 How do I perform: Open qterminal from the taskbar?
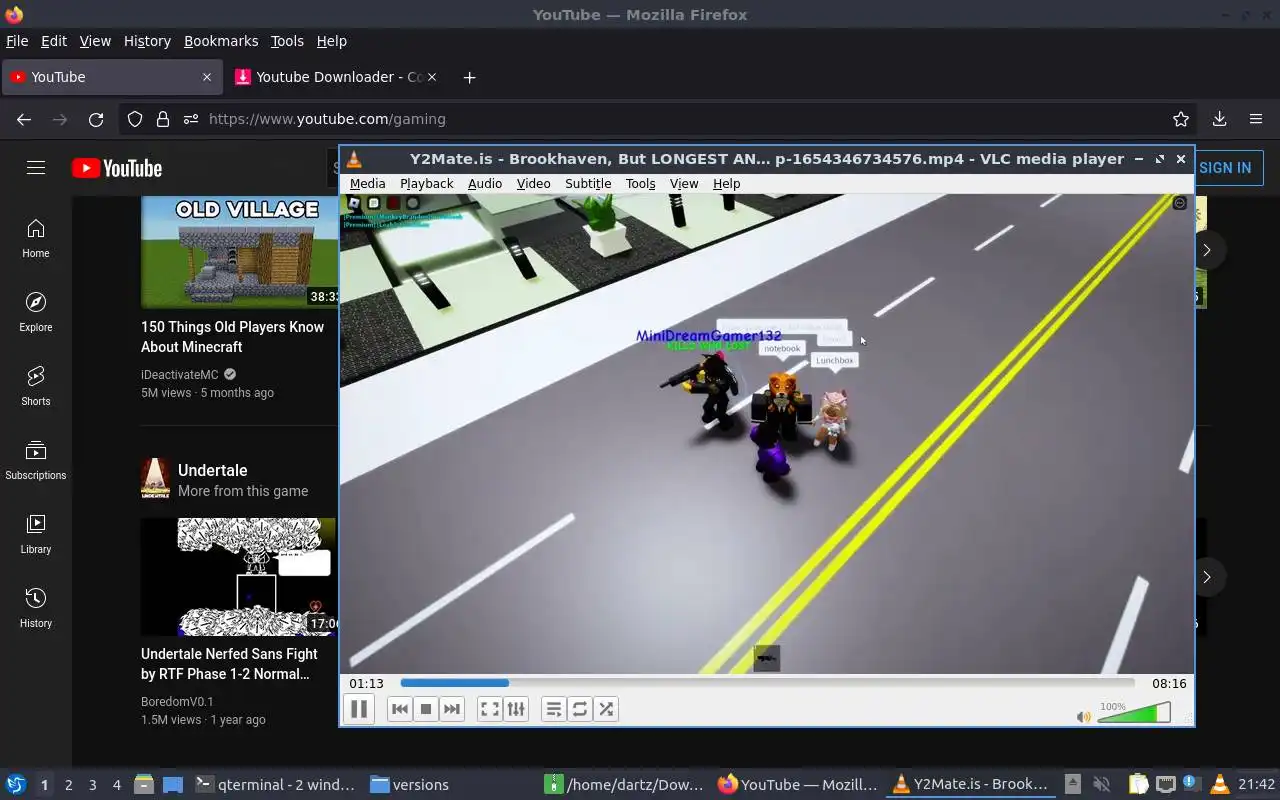coord(276,785)
